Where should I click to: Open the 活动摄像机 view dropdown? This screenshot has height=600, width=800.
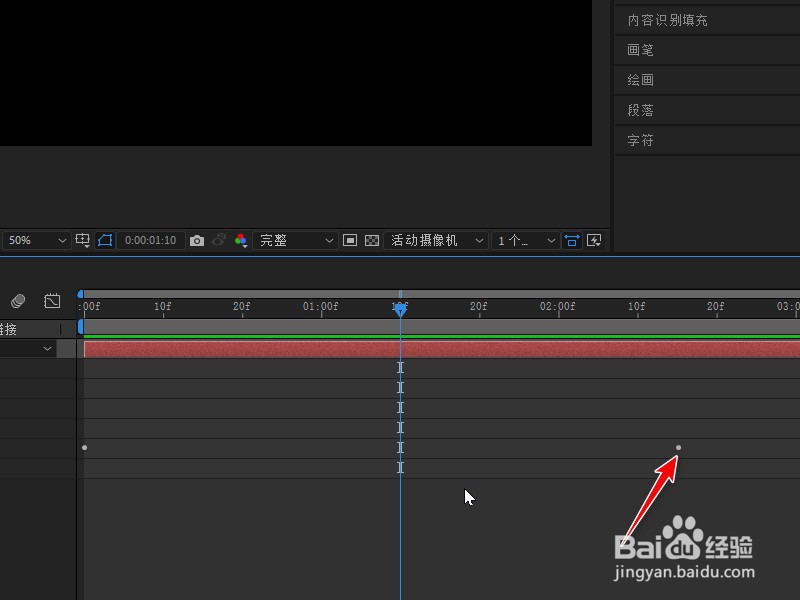(x=436, y=240)
